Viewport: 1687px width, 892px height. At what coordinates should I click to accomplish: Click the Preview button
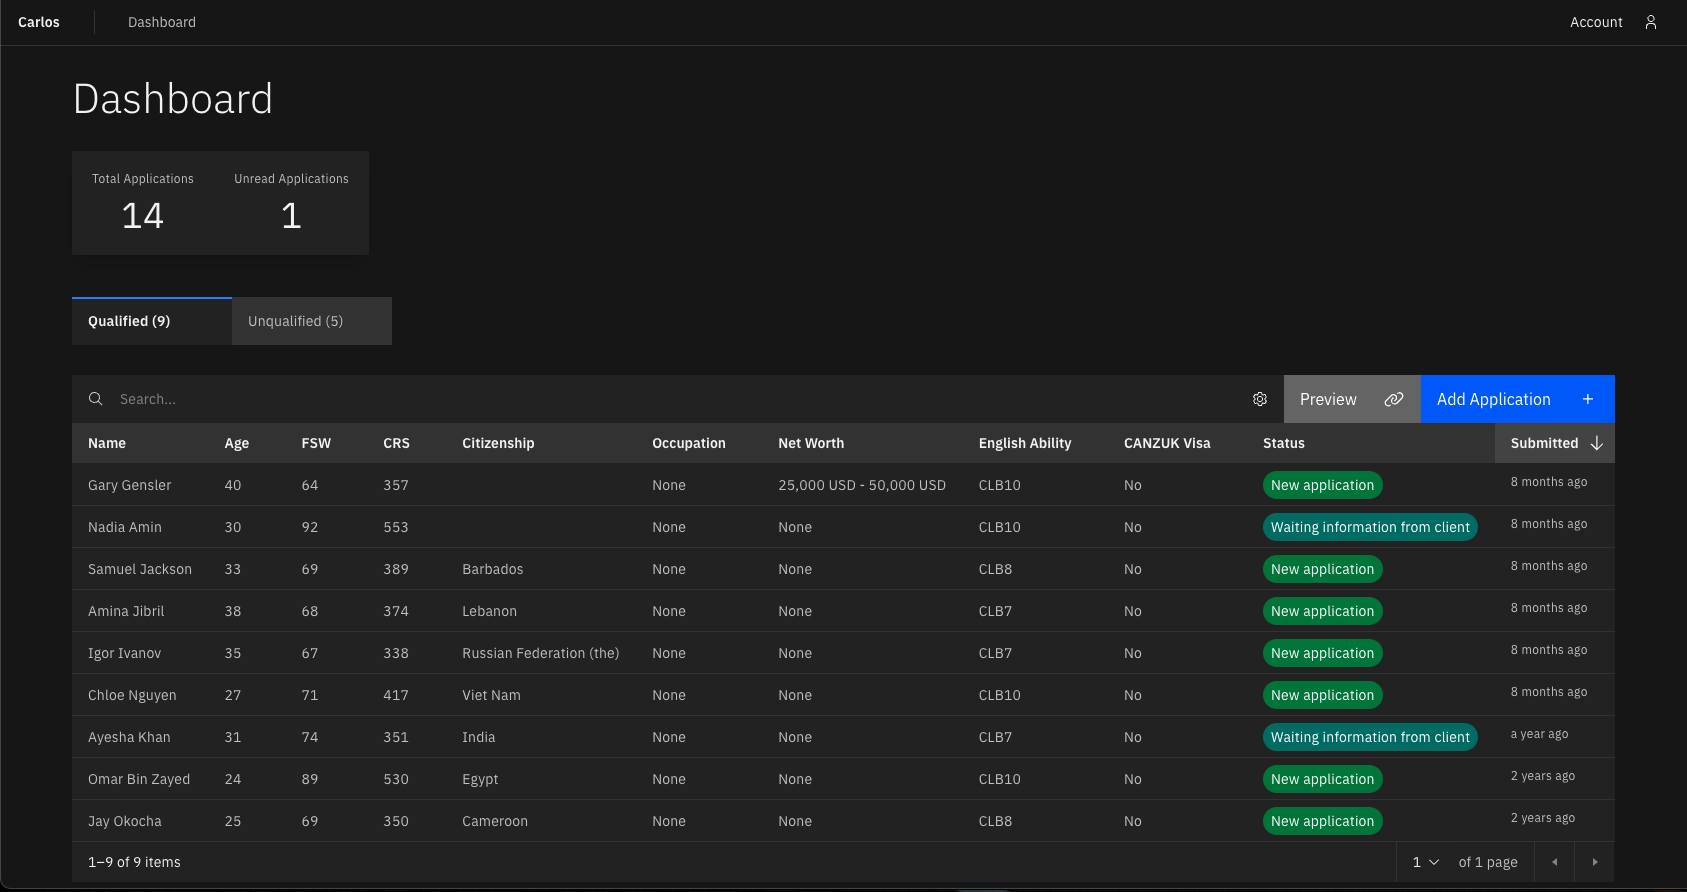tap(1329, 399)
